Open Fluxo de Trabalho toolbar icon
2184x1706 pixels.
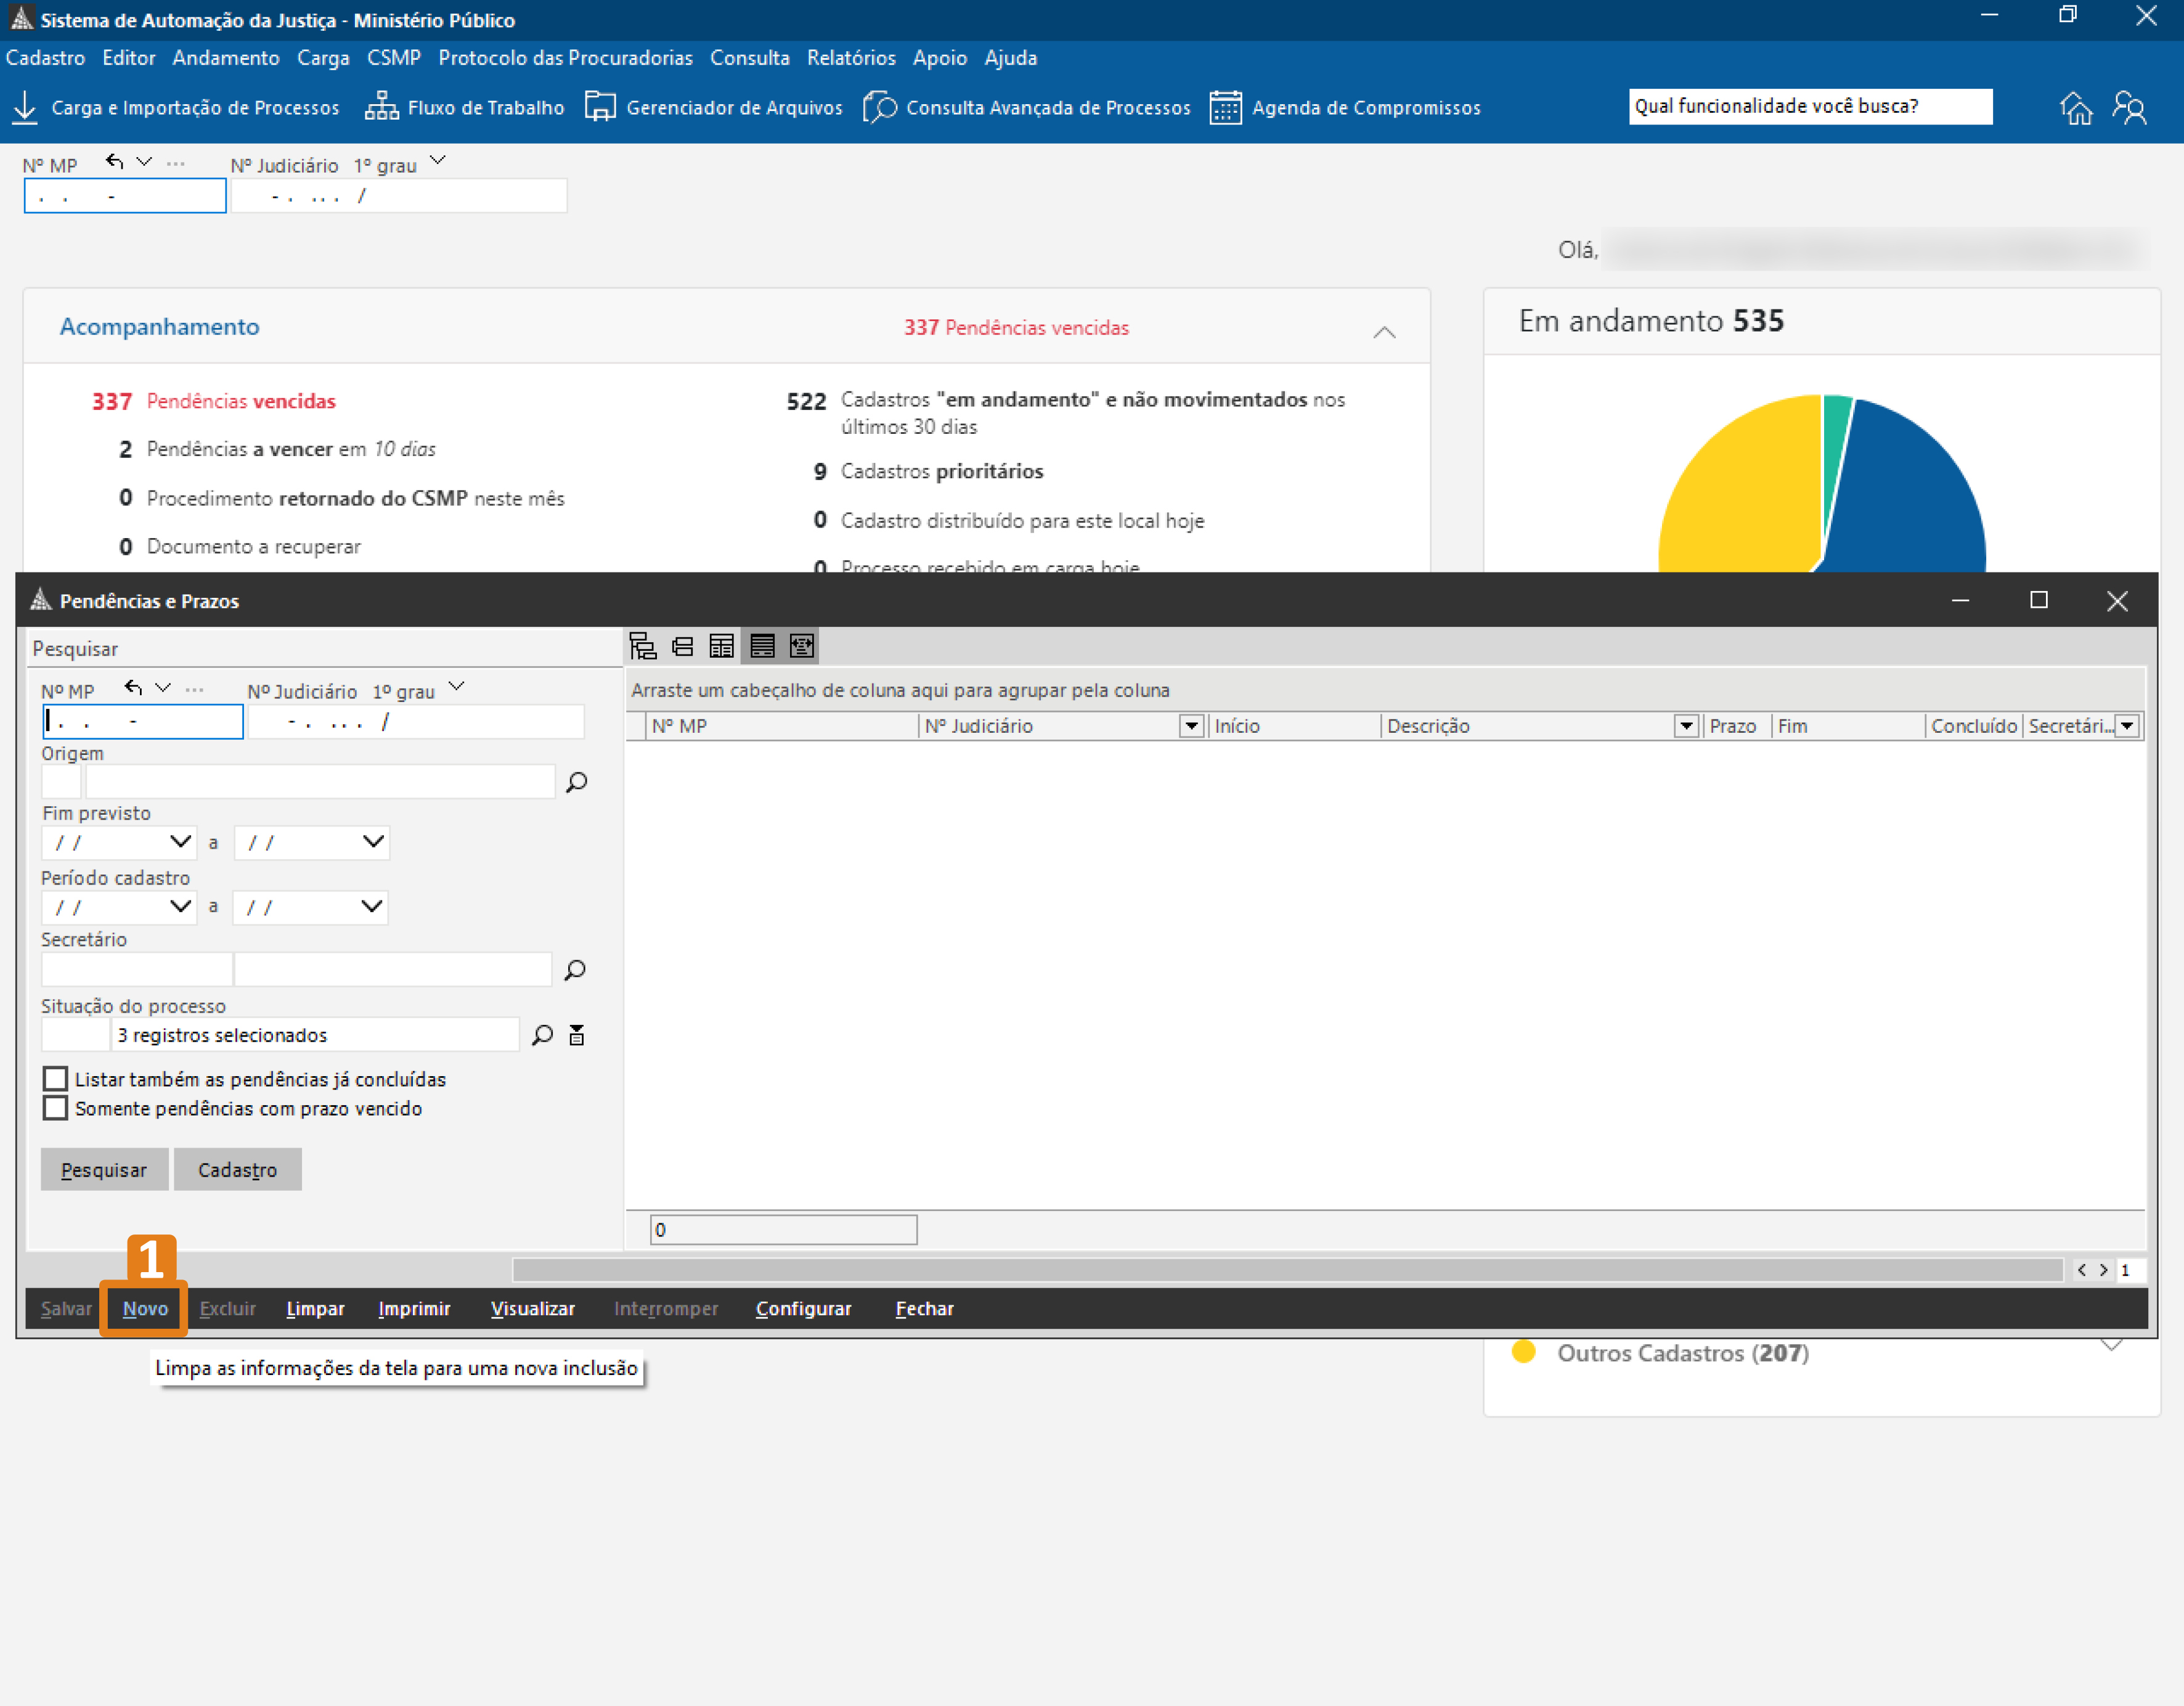[x=381, y=107]
